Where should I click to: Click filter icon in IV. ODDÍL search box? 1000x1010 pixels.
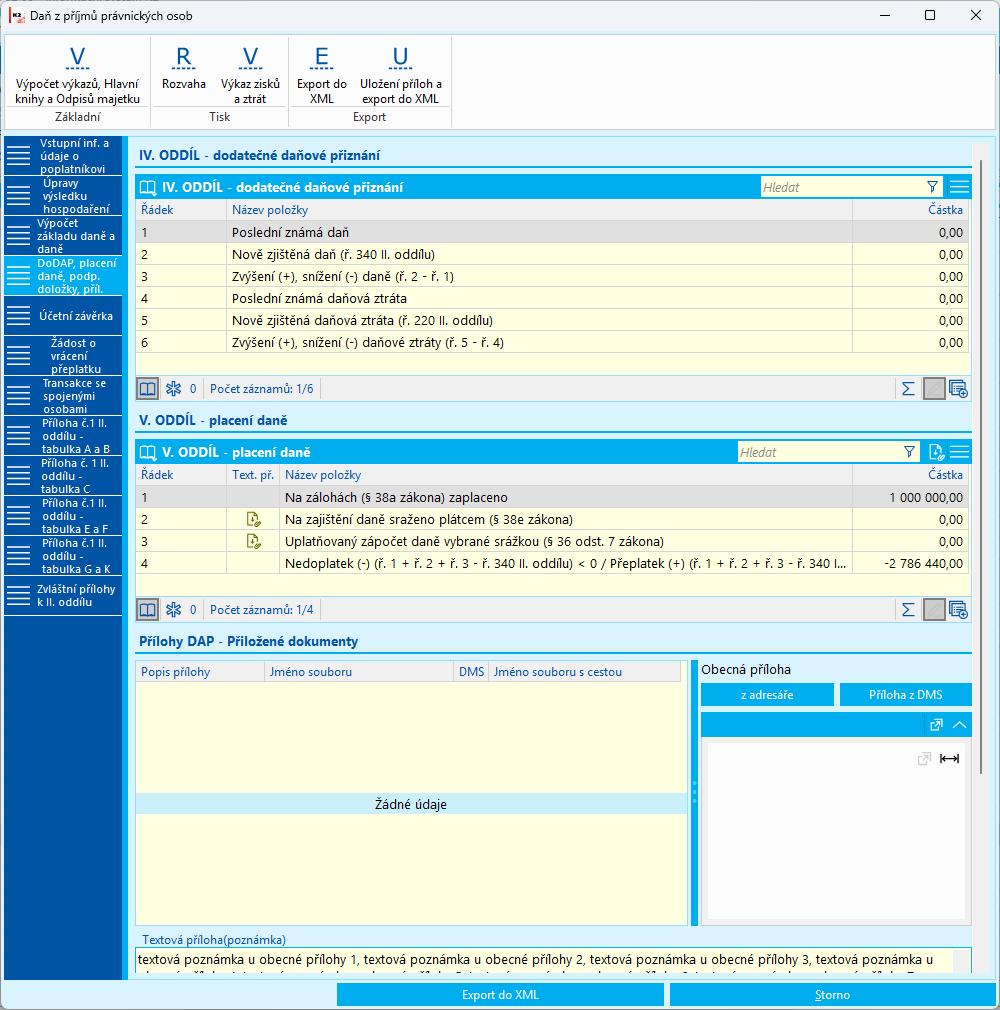(x=932, y=187)
